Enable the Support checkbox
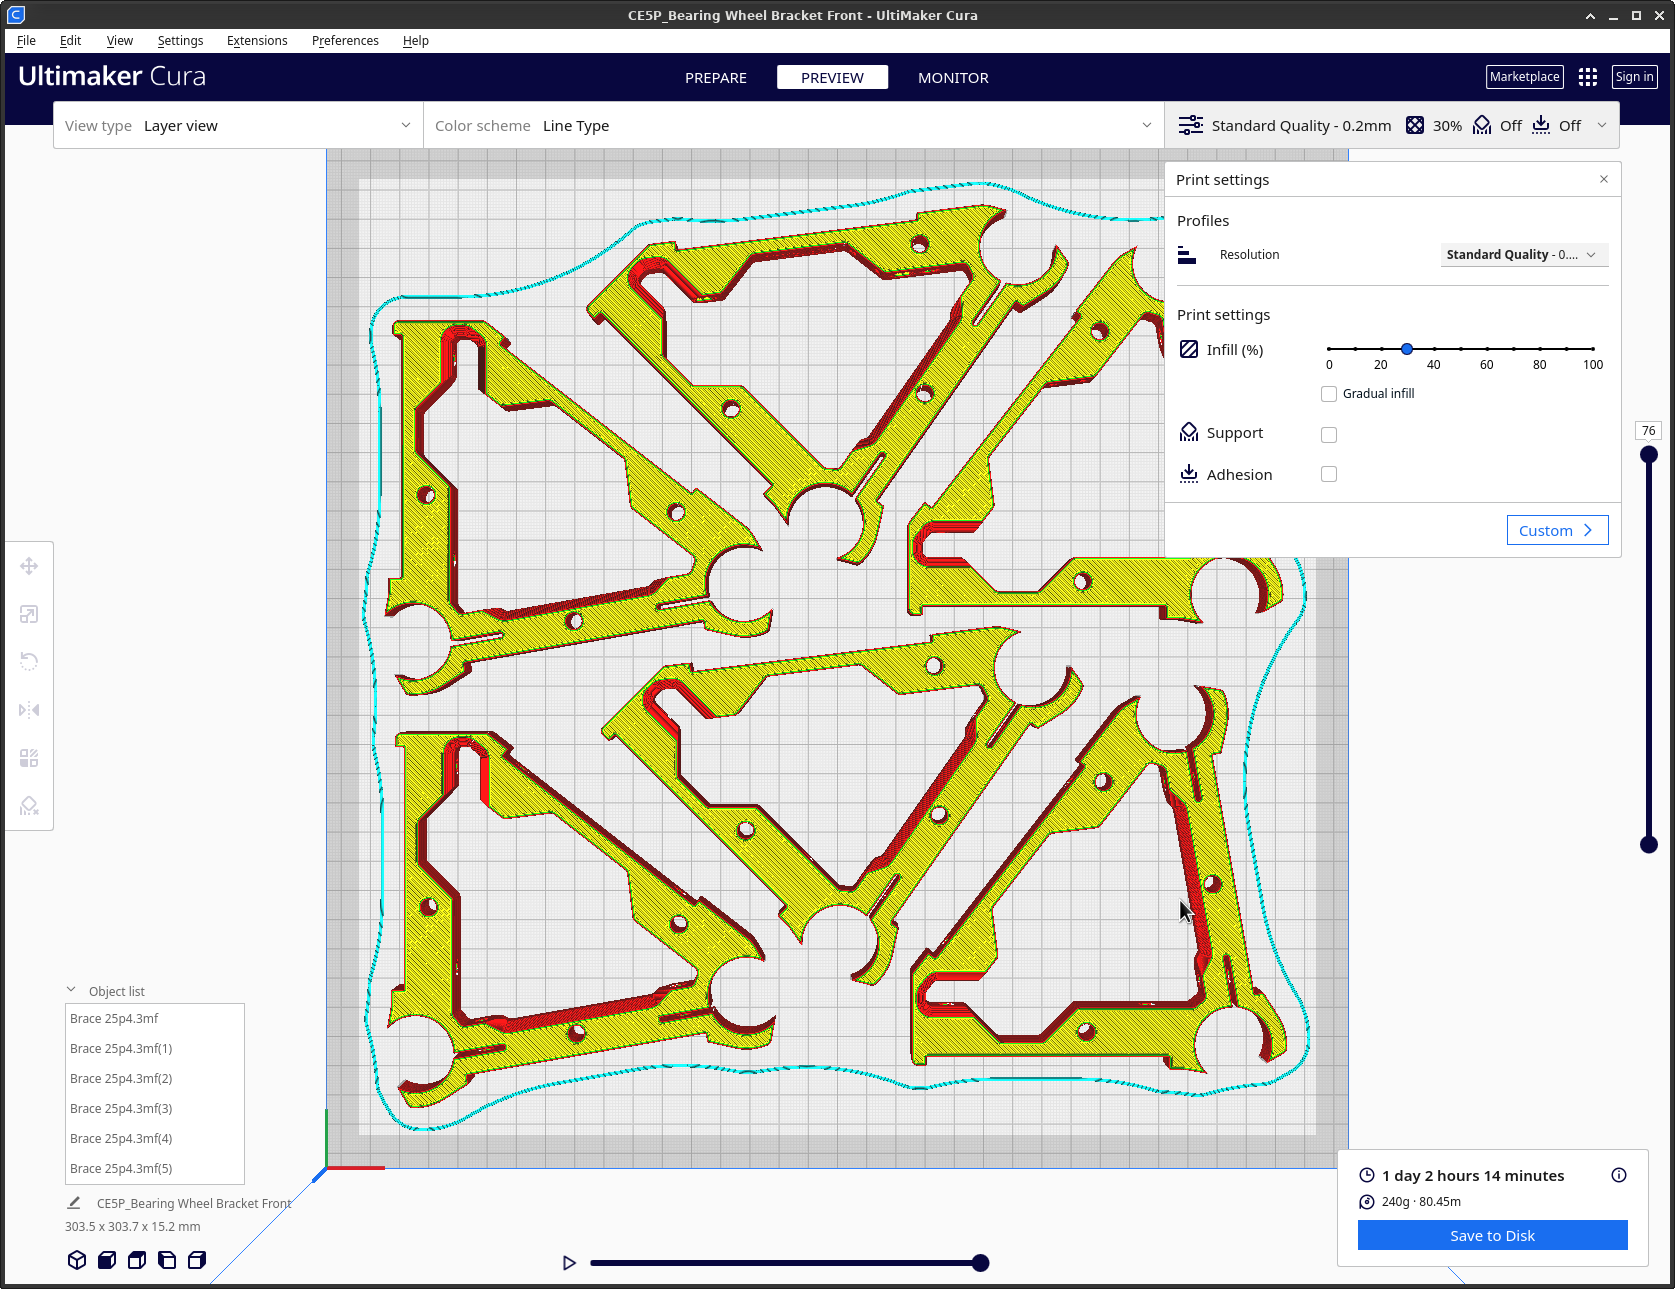The height and width of the screenshot is (1289, 1675). coord(1329,435)
